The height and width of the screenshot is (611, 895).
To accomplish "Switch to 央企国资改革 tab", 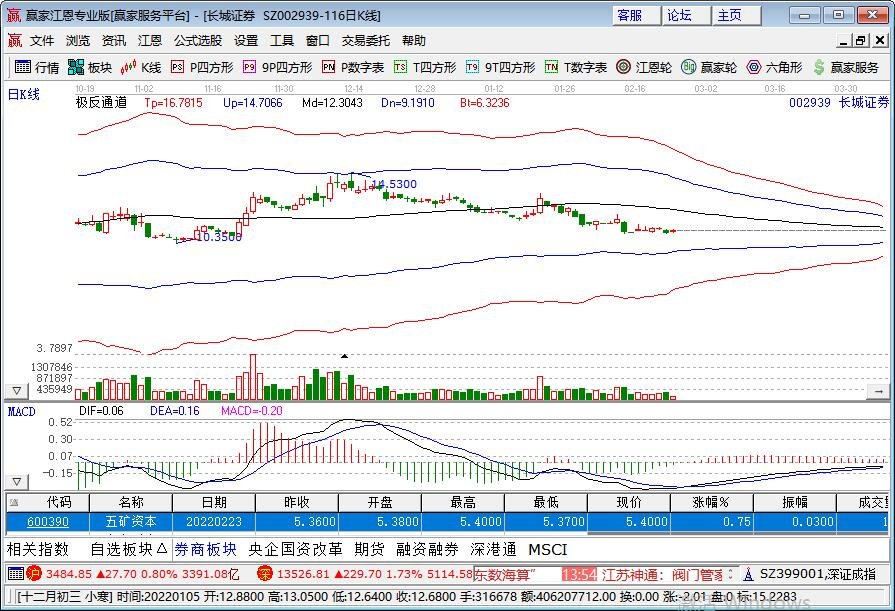I will click(x=295, y=549).
